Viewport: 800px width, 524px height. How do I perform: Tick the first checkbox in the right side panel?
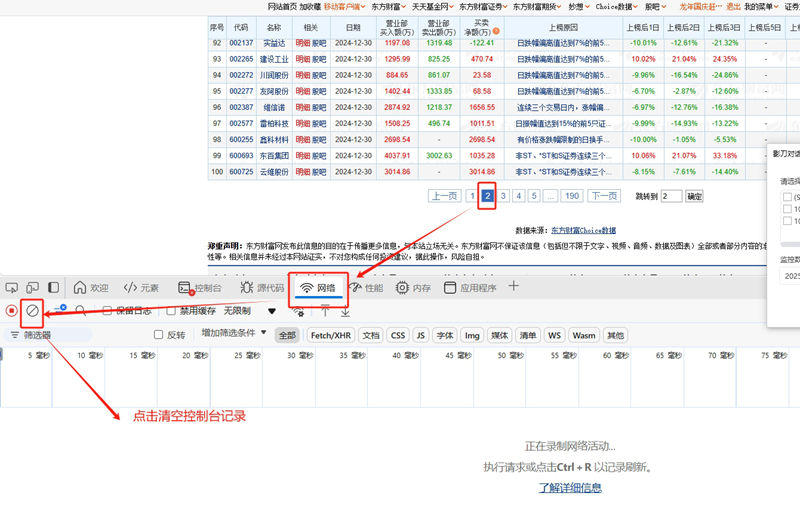tap(787, 197)
